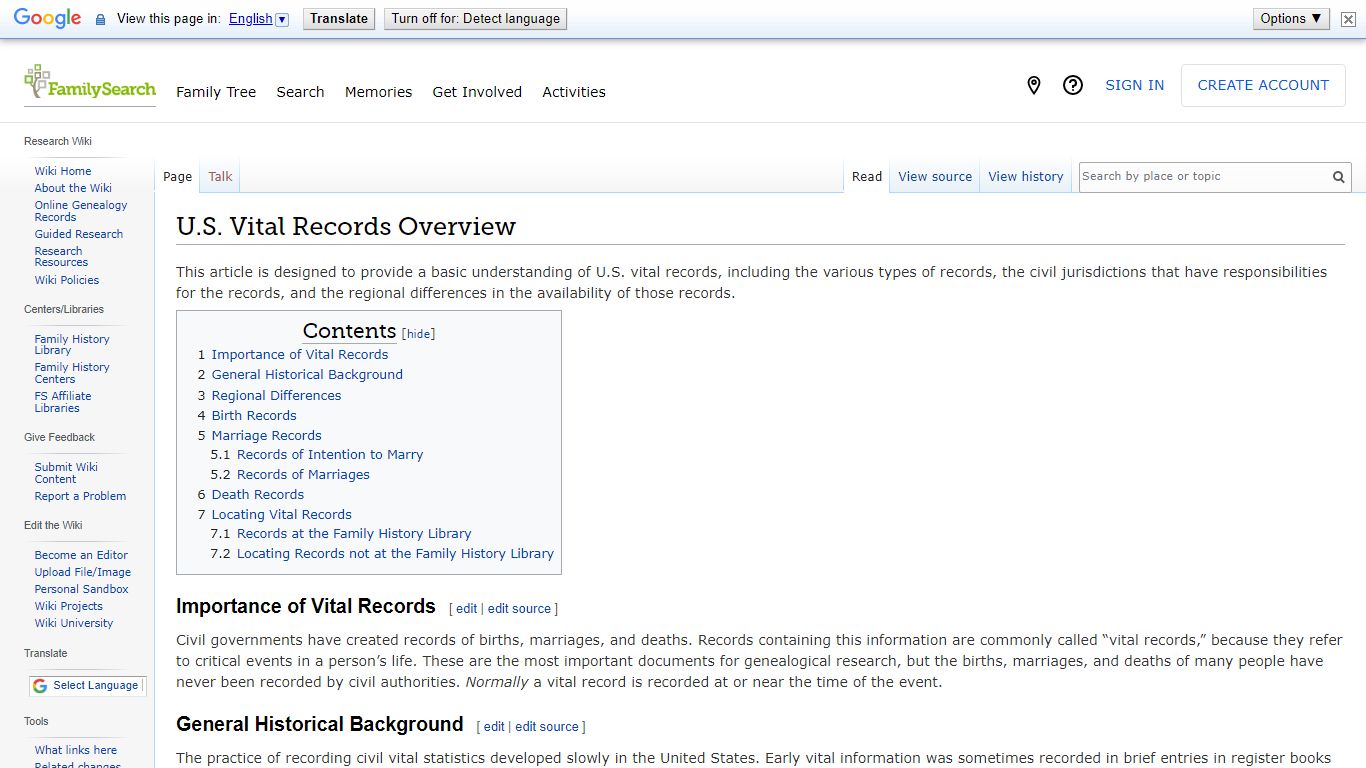
Task: Click the CREATE ACCOUNT button
Action: (1263, 86)
